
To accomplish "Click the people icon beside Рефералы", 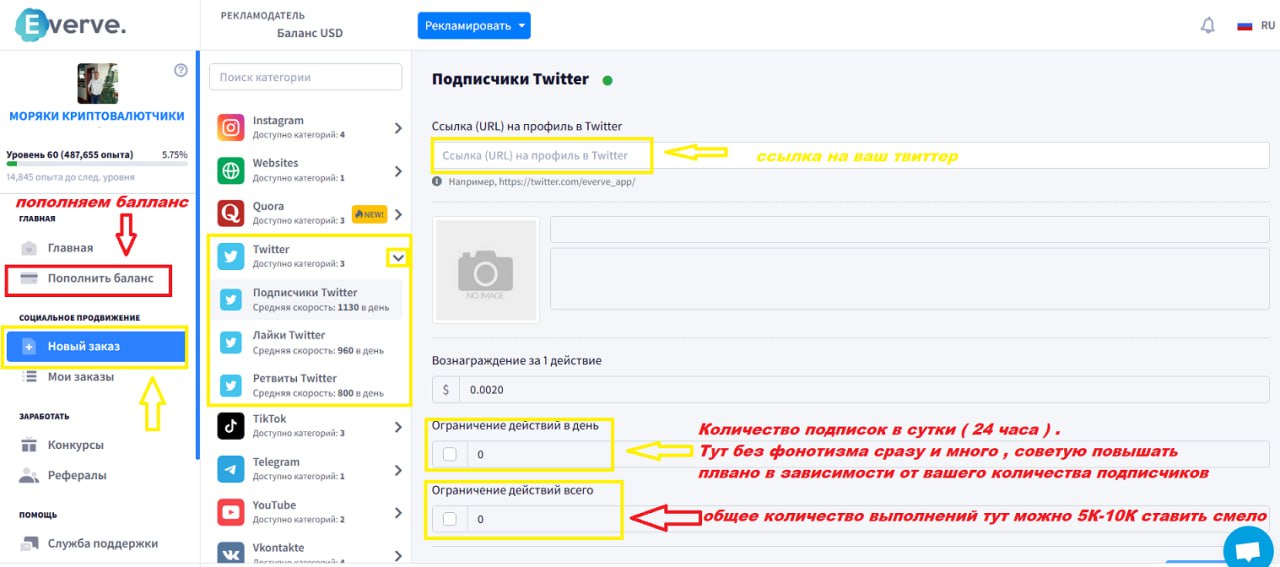I will point(29,476).
